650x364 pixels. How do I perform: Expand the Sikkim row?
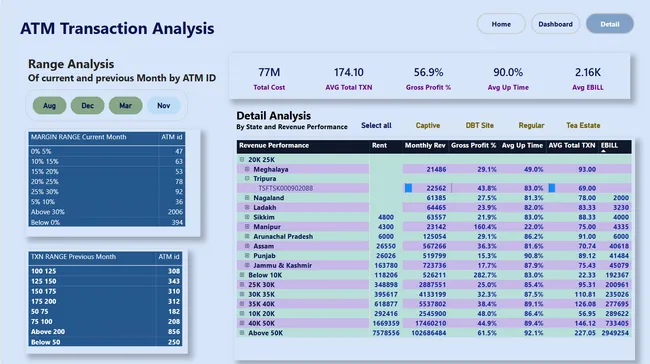point(247,217)
